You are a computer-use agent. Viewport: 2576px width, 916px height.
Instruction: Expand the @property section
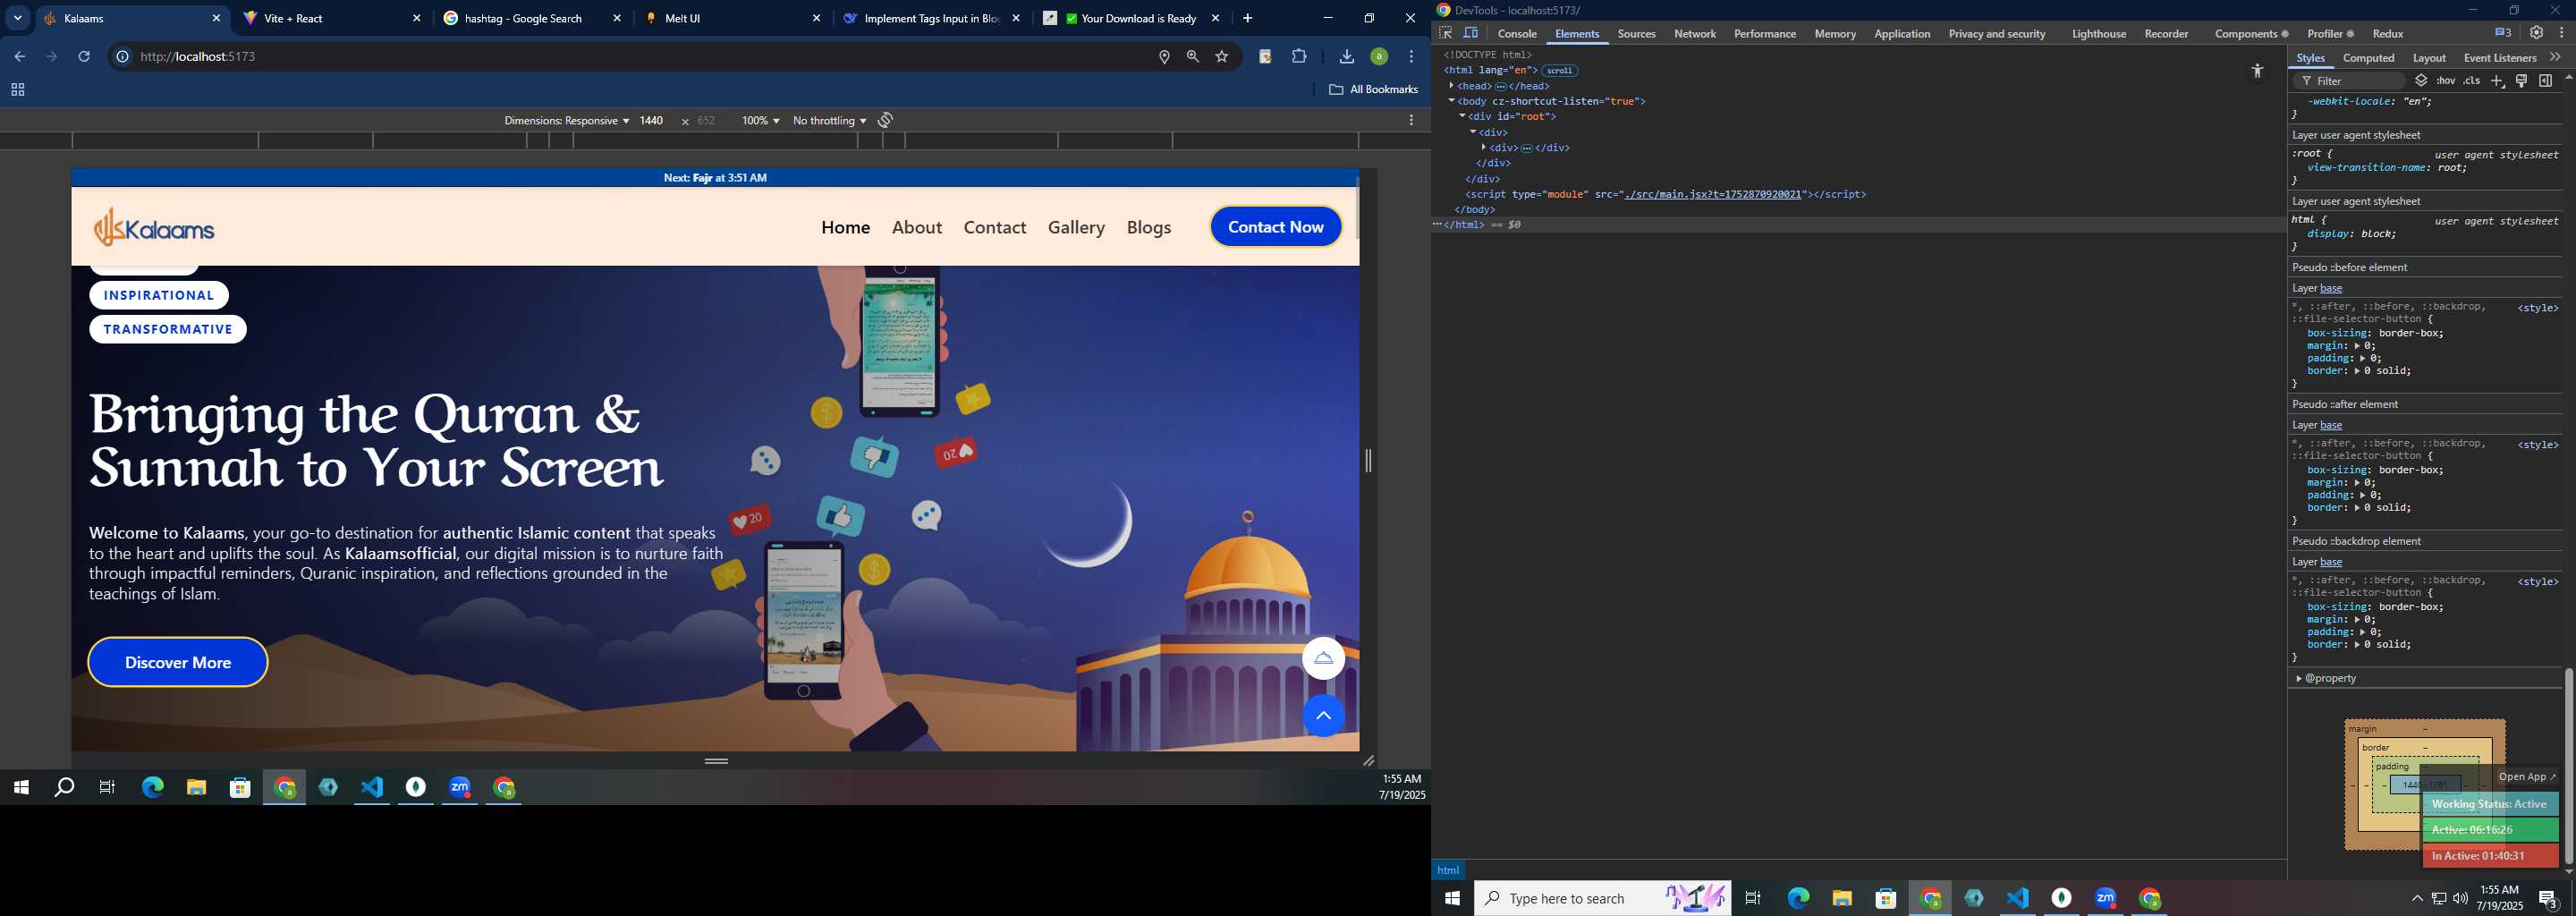[x=2299, y=679]
